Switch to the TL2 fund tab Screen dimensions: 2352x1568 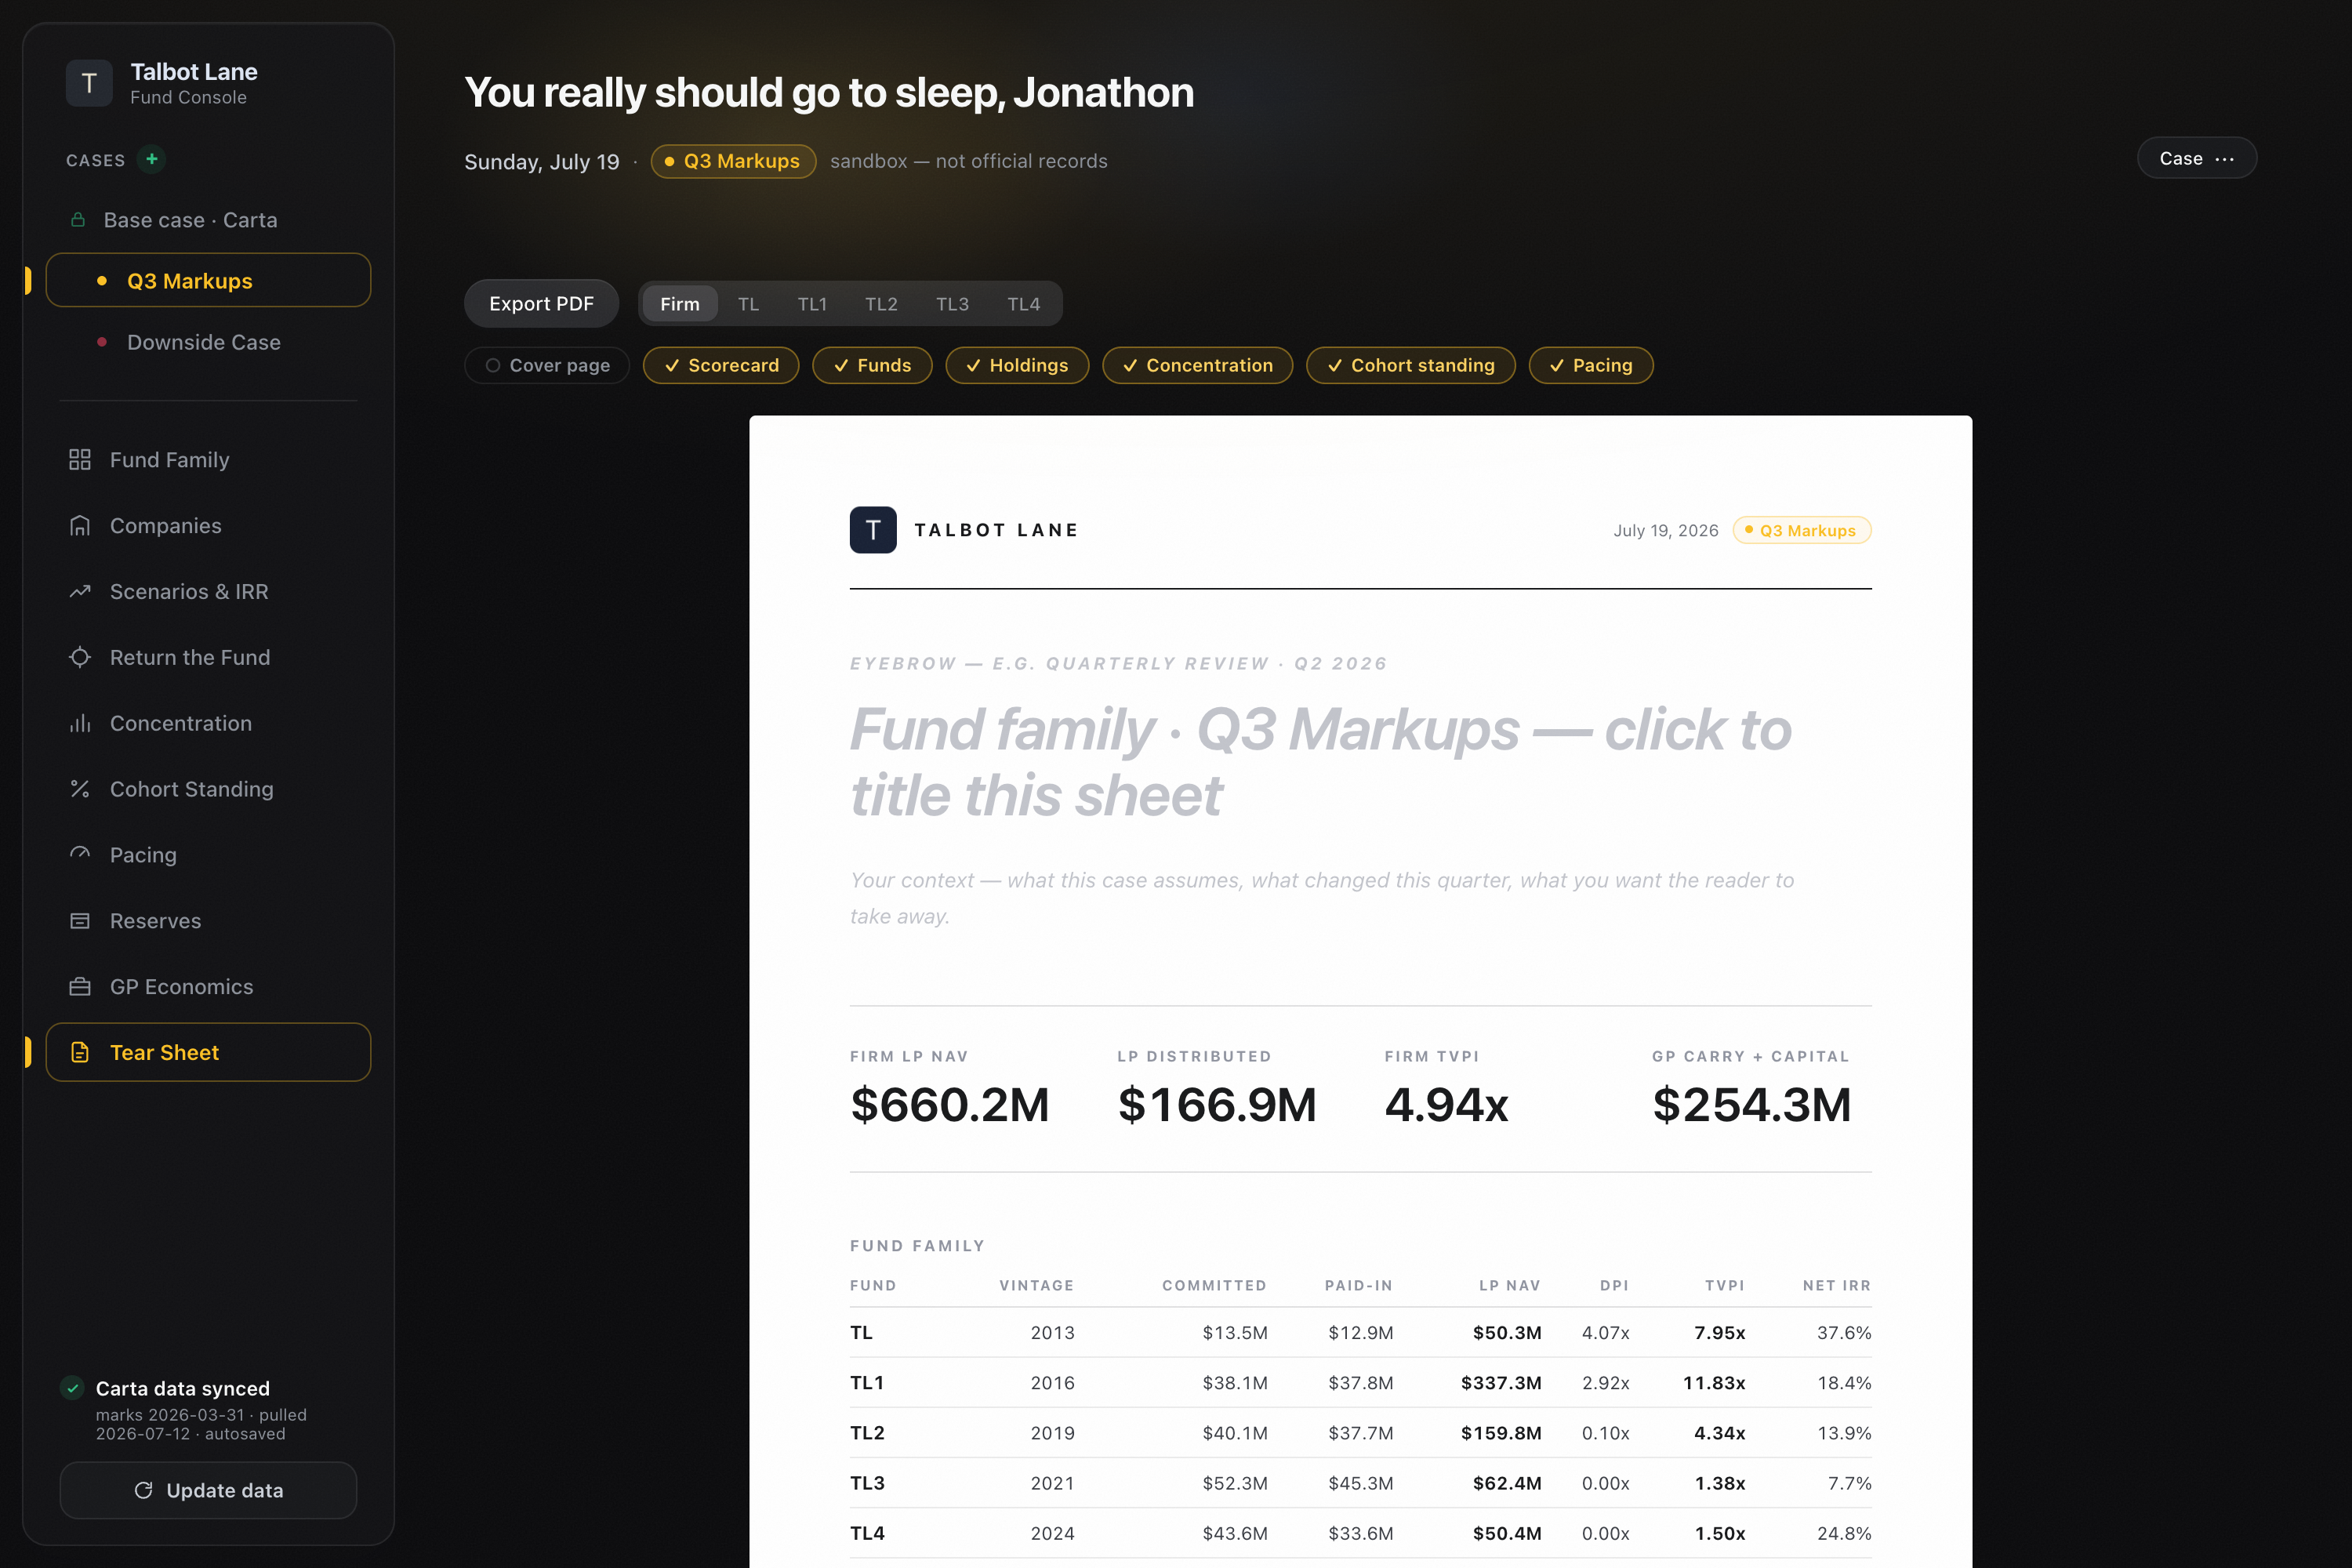click(x=881, y=304)
